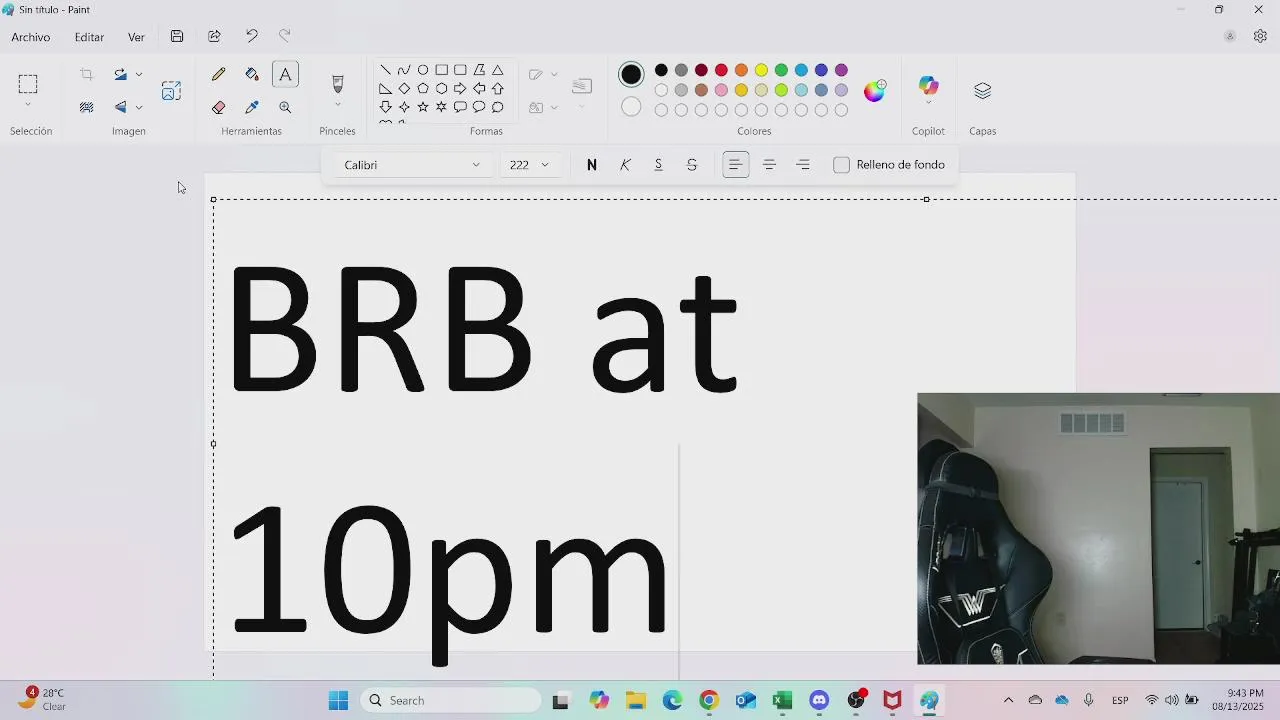
Task: Open the Calibri font dropdown
Action: (x=412, y=165)
